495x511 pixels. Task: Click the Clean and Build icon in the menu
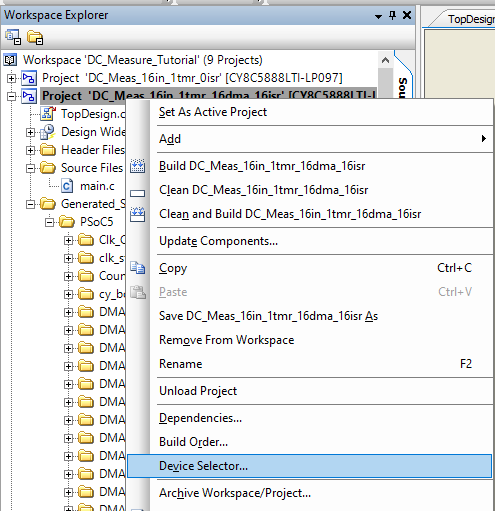(137, 214)
